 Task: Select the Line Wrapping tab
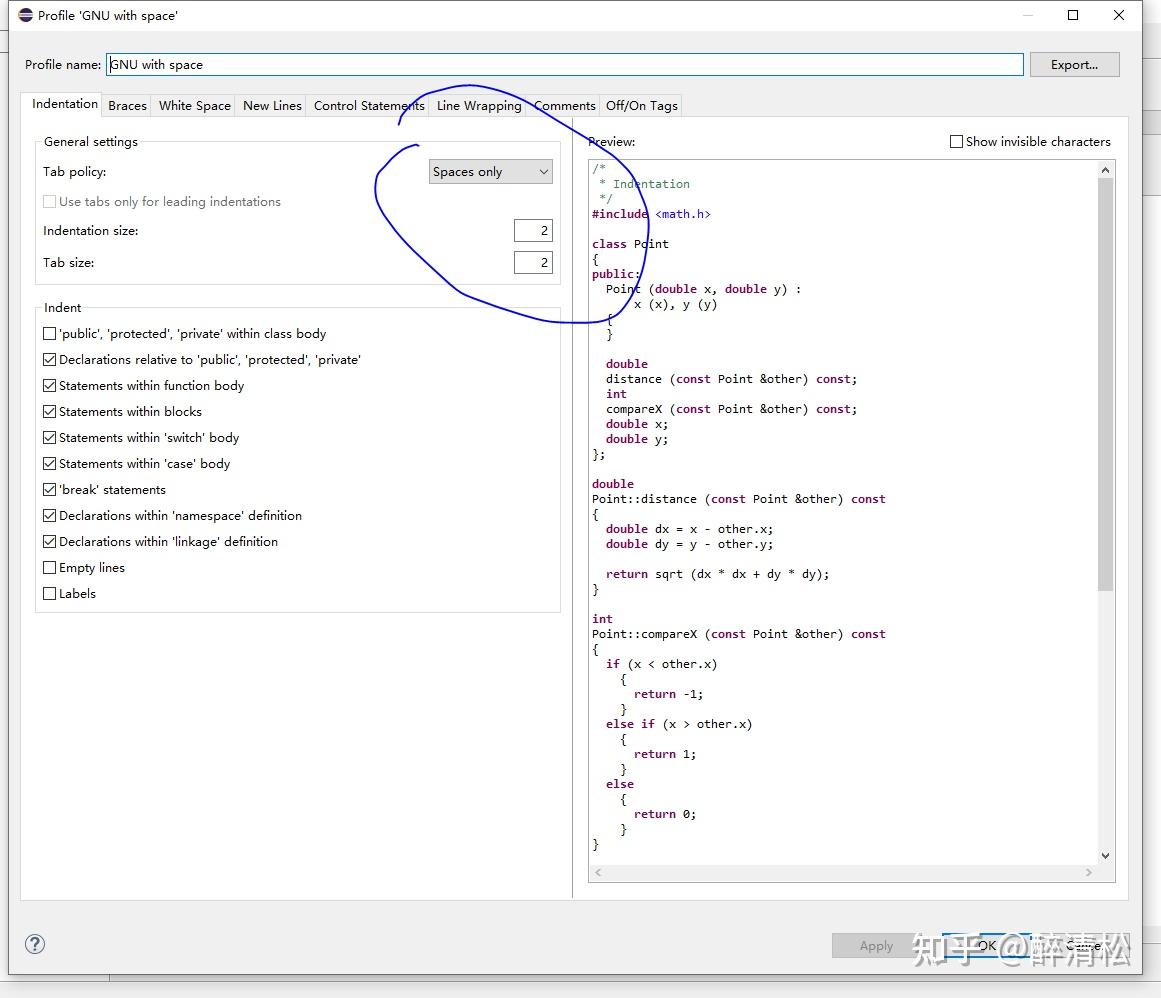(479, 106)
